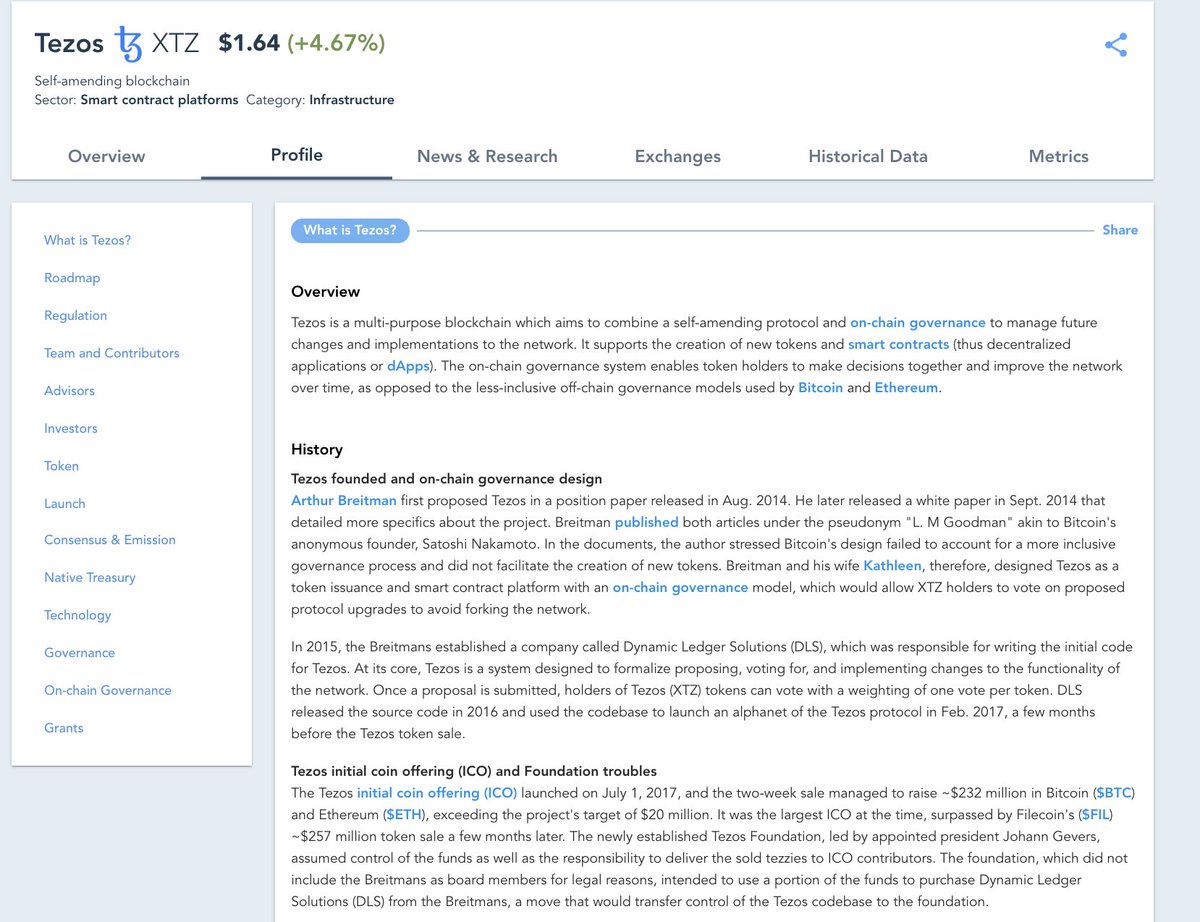Screen dimensions: 1200x922
Task: Click the $BTC ticker link
Action: (x=1113, y=793)
